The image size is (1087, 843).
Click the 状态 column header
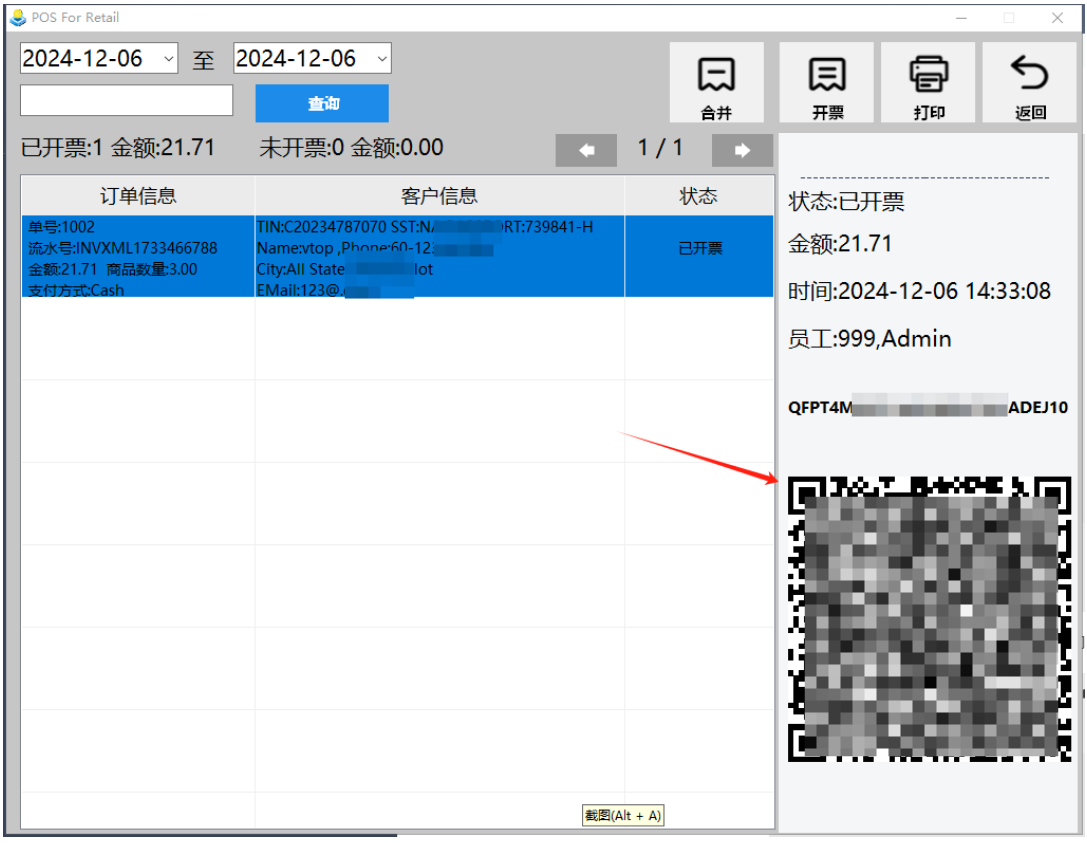click(x=699, y=195)
